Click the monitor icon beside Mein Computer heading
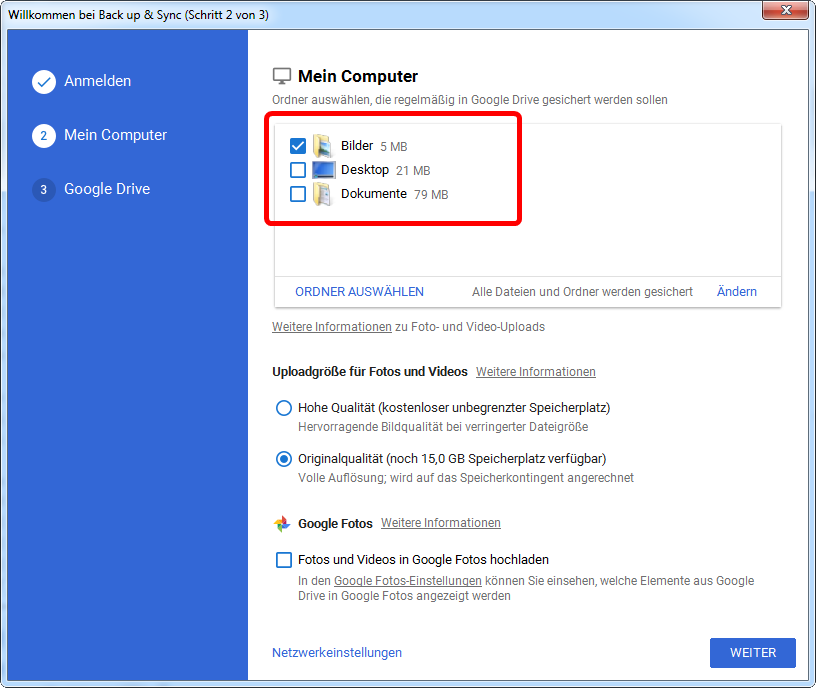The width and height of the screenshot is (816, 688). (x=282, y=76)
